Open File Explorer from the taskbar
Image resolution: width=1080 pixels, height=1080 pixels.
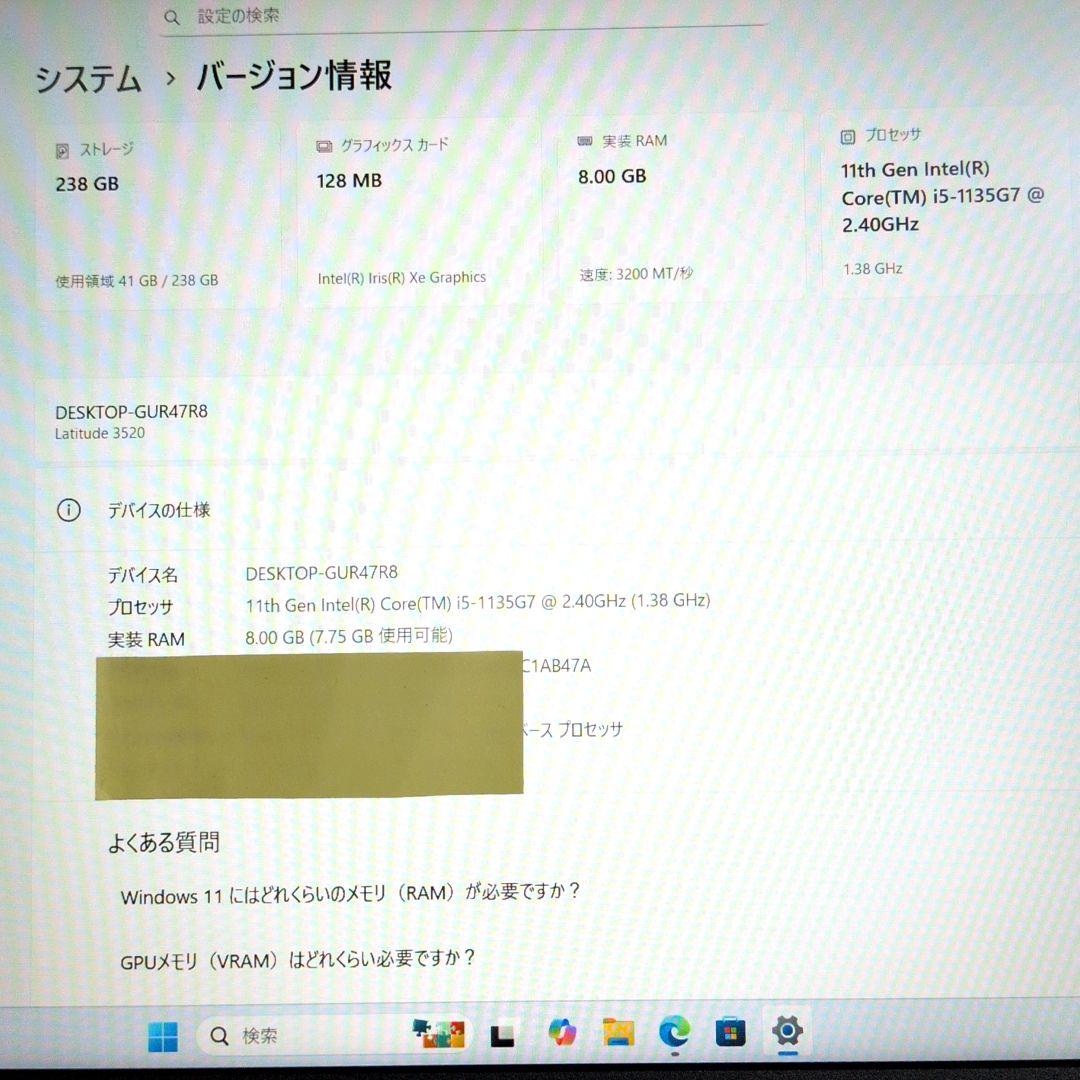point(617,1035)
